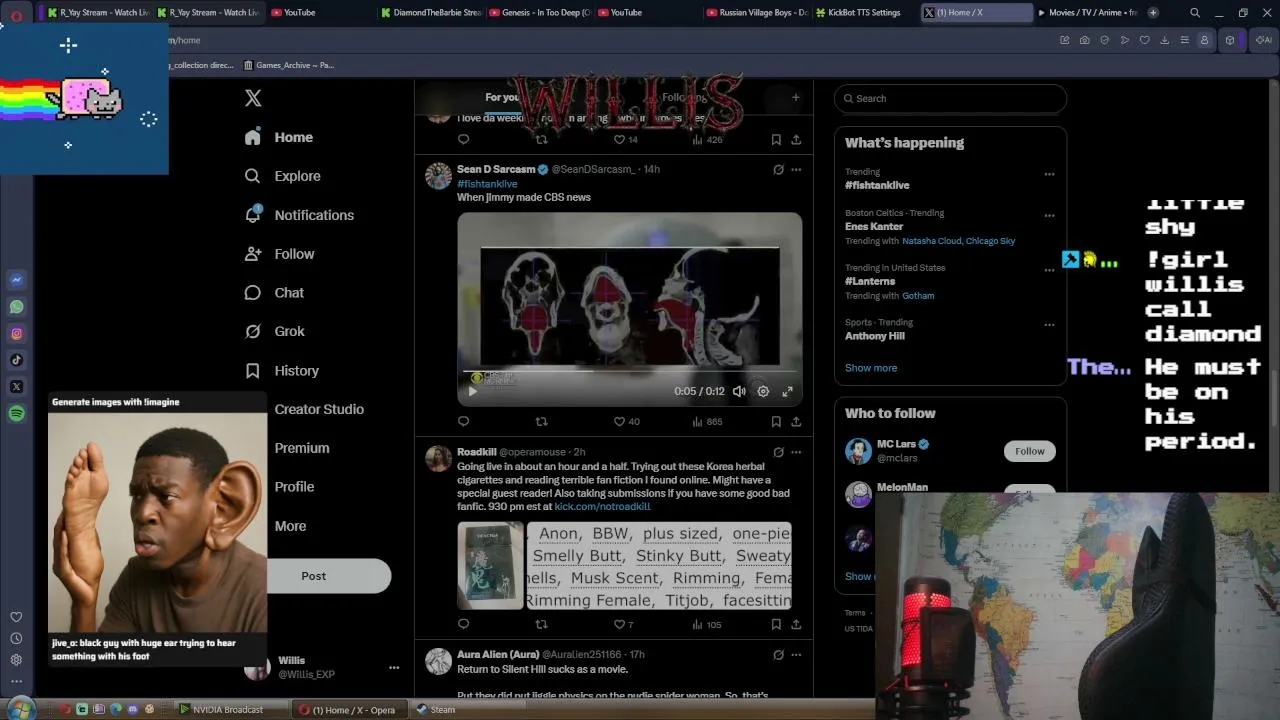1280x720 pixels.
Task: View analytics showing 105 views
Action: (x=707, y=624)
